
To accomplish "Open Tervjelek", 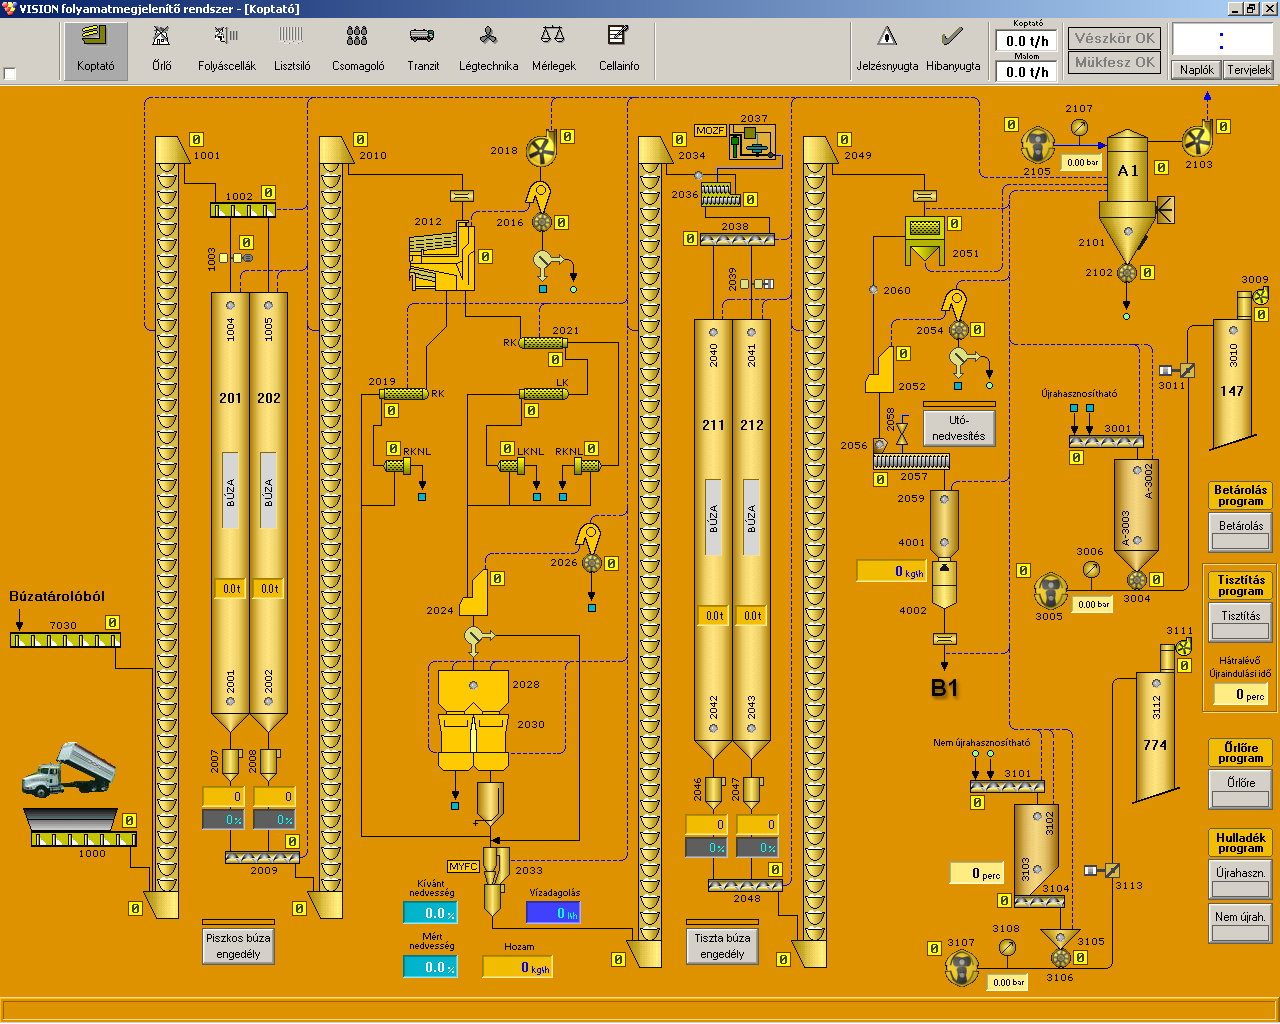I will (1249, 70).
